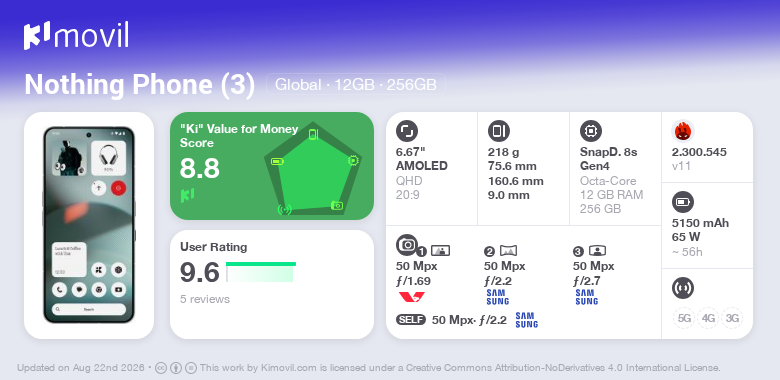Select the 4G network badge

[708, 318]
